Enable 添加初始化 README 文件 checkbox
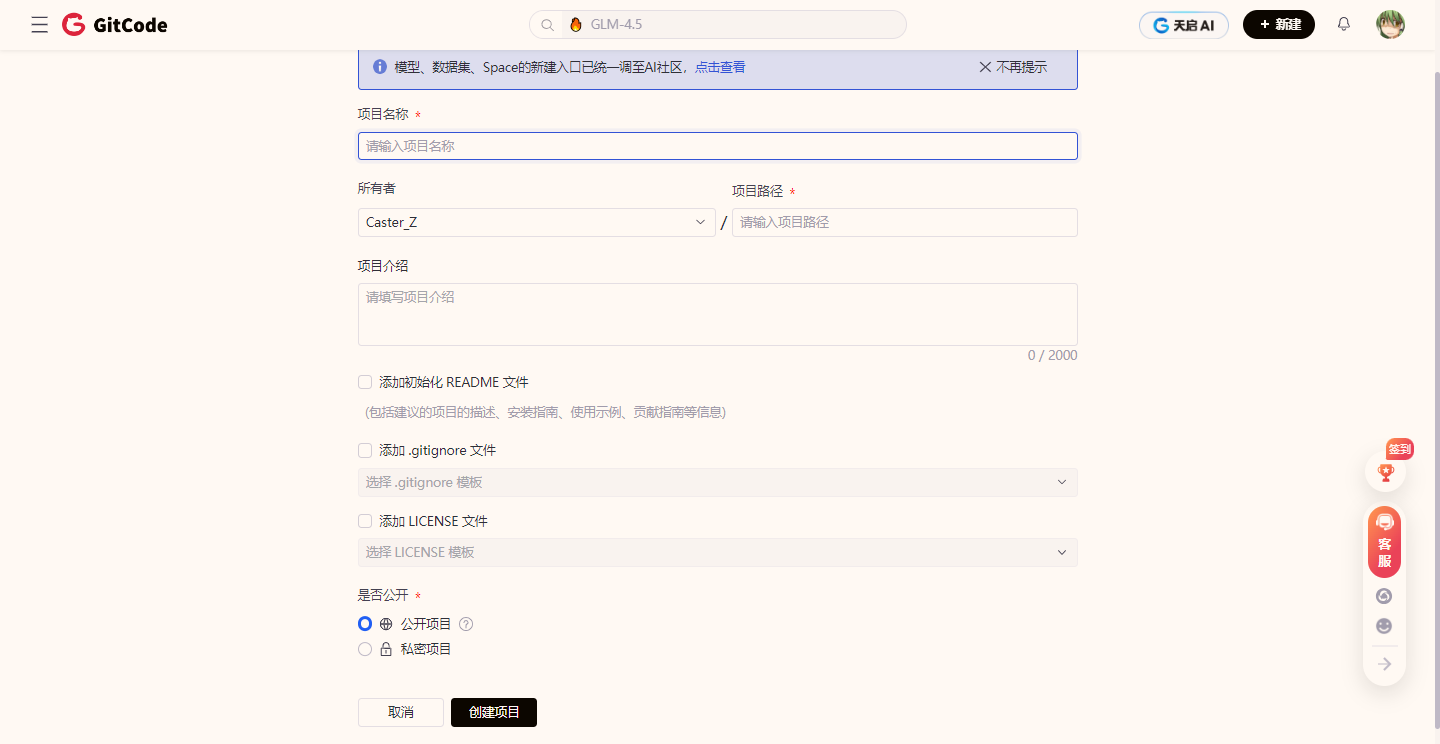 [x=365, y=382]
